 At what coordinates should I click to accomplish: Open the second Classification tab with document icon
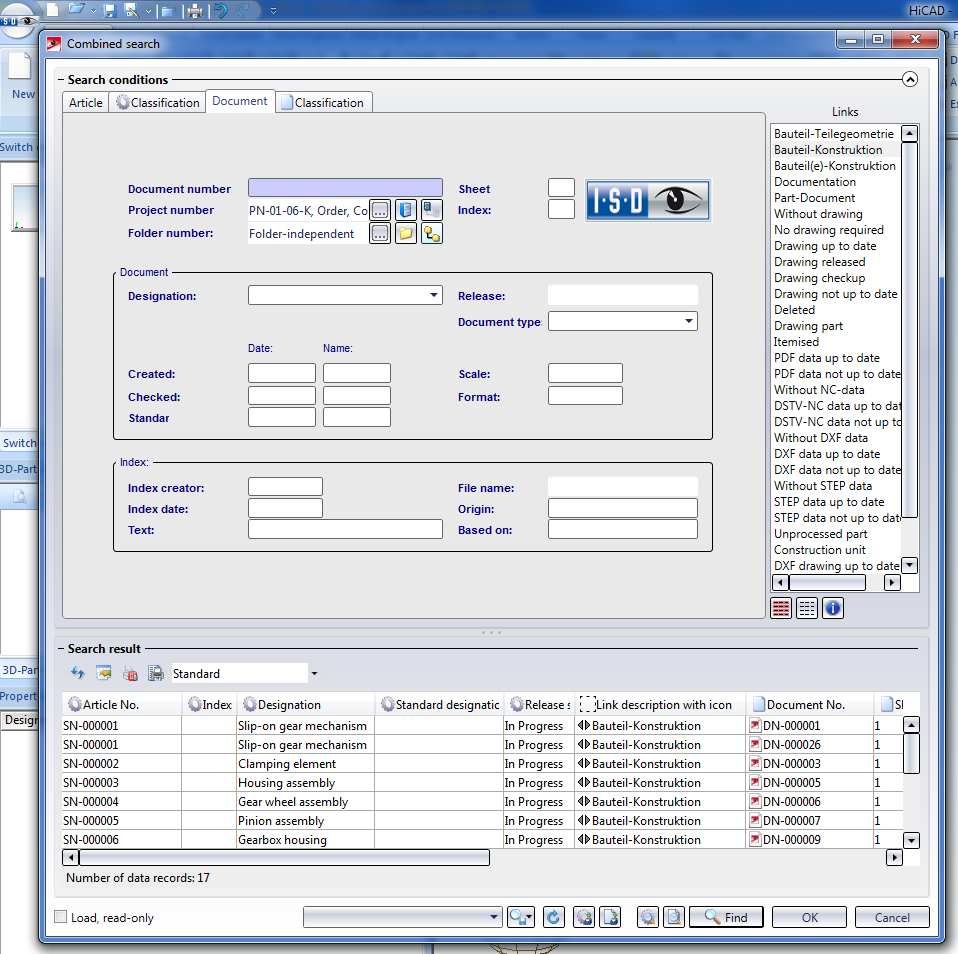click(322, 103)
